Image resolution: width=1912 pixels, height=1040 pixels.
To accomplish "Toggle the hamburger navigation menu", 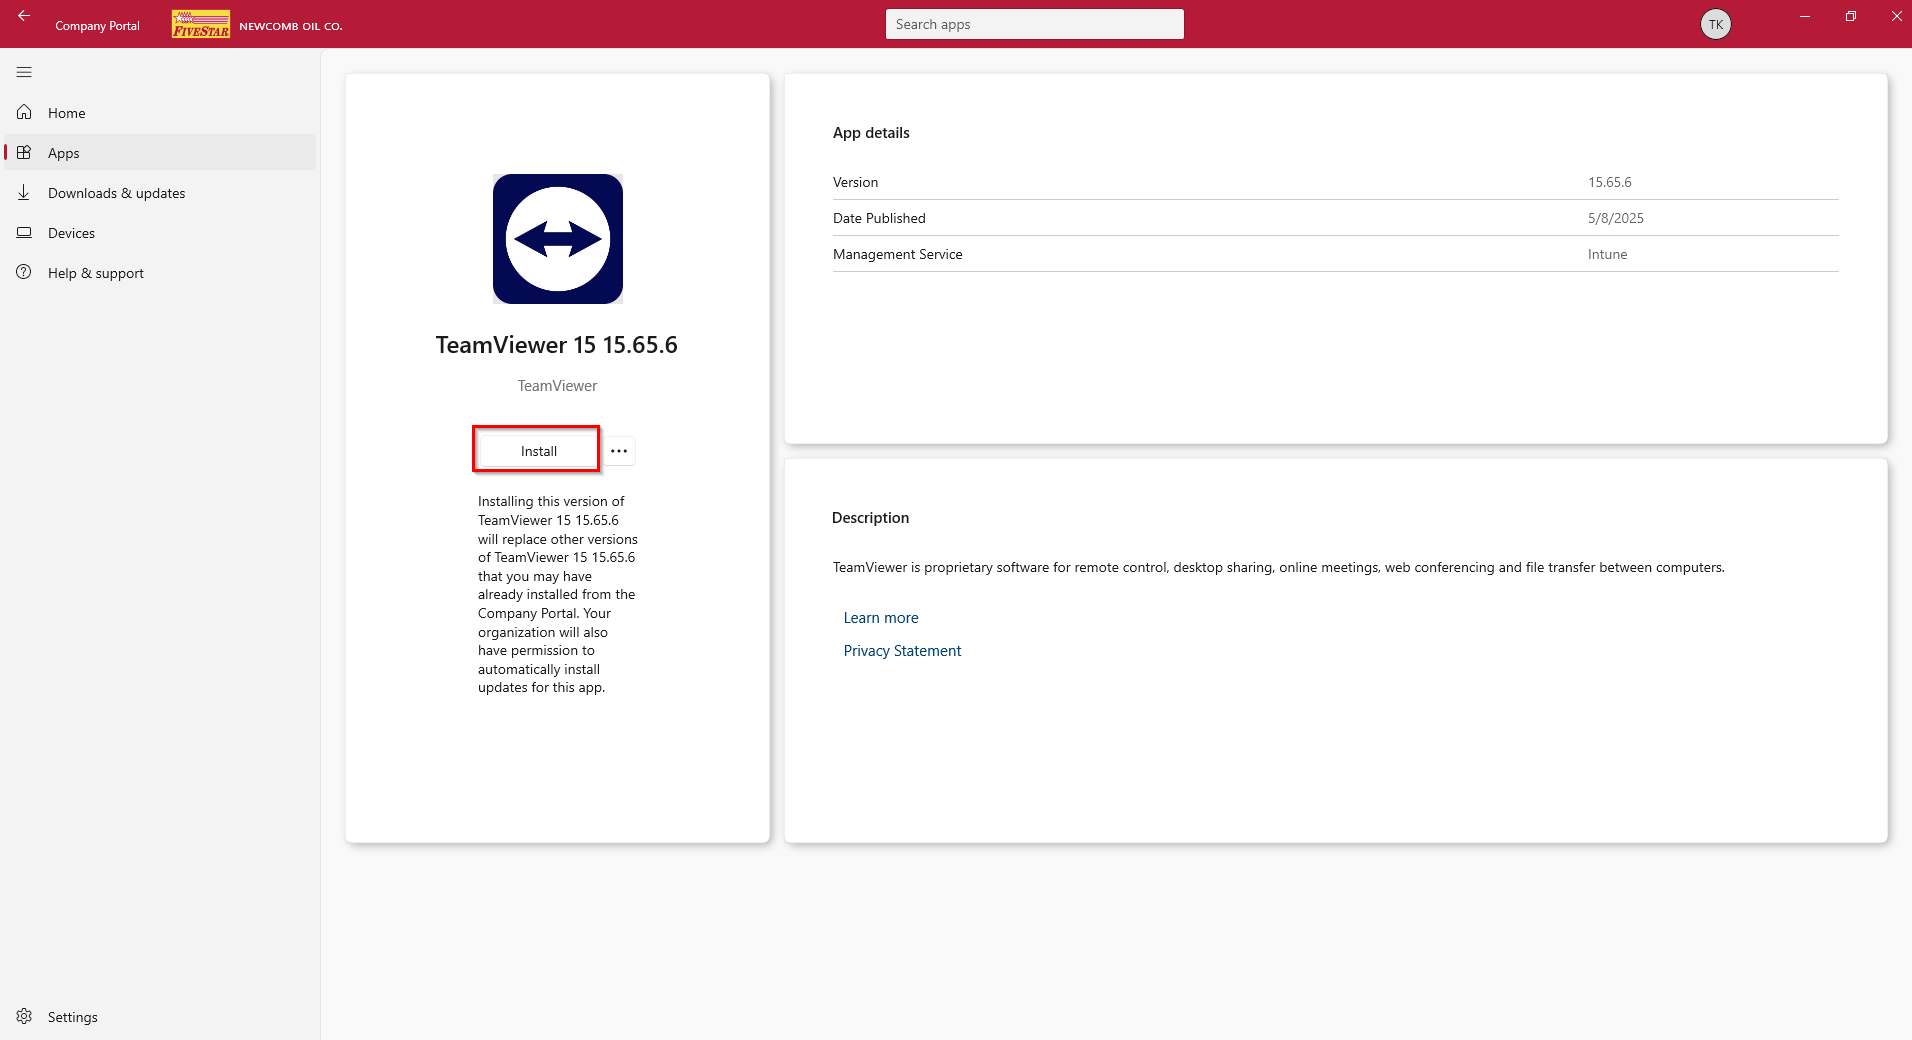I will pyautogui.click(x=24, y=72).
